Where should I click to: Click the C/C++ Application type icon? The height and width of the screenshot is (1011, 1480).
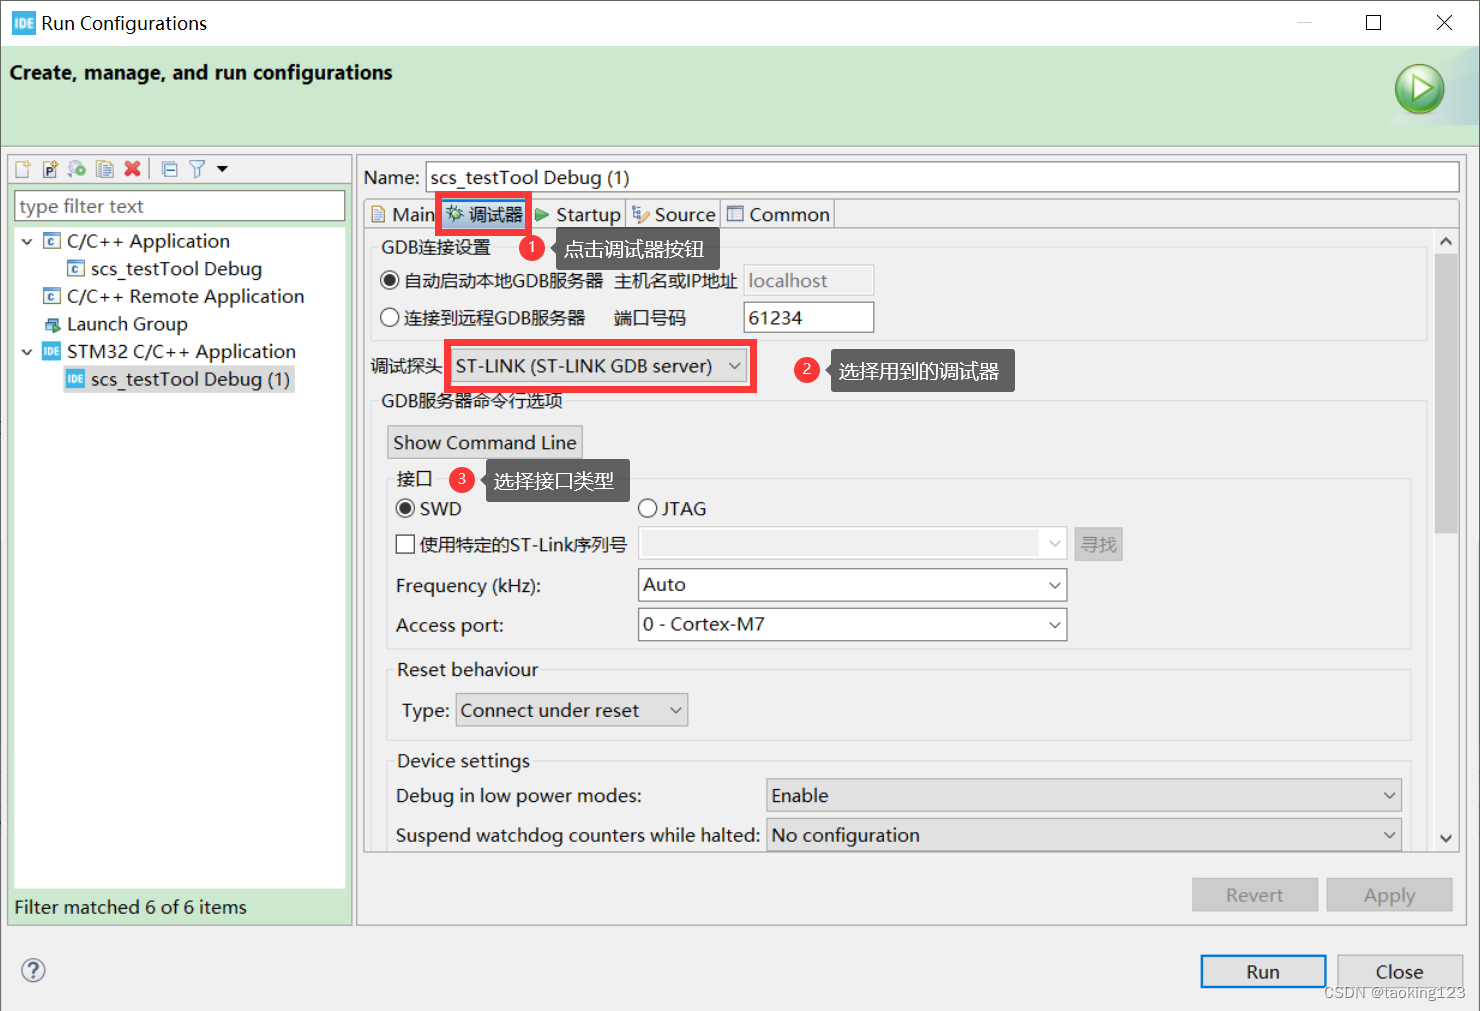point(52,241)
